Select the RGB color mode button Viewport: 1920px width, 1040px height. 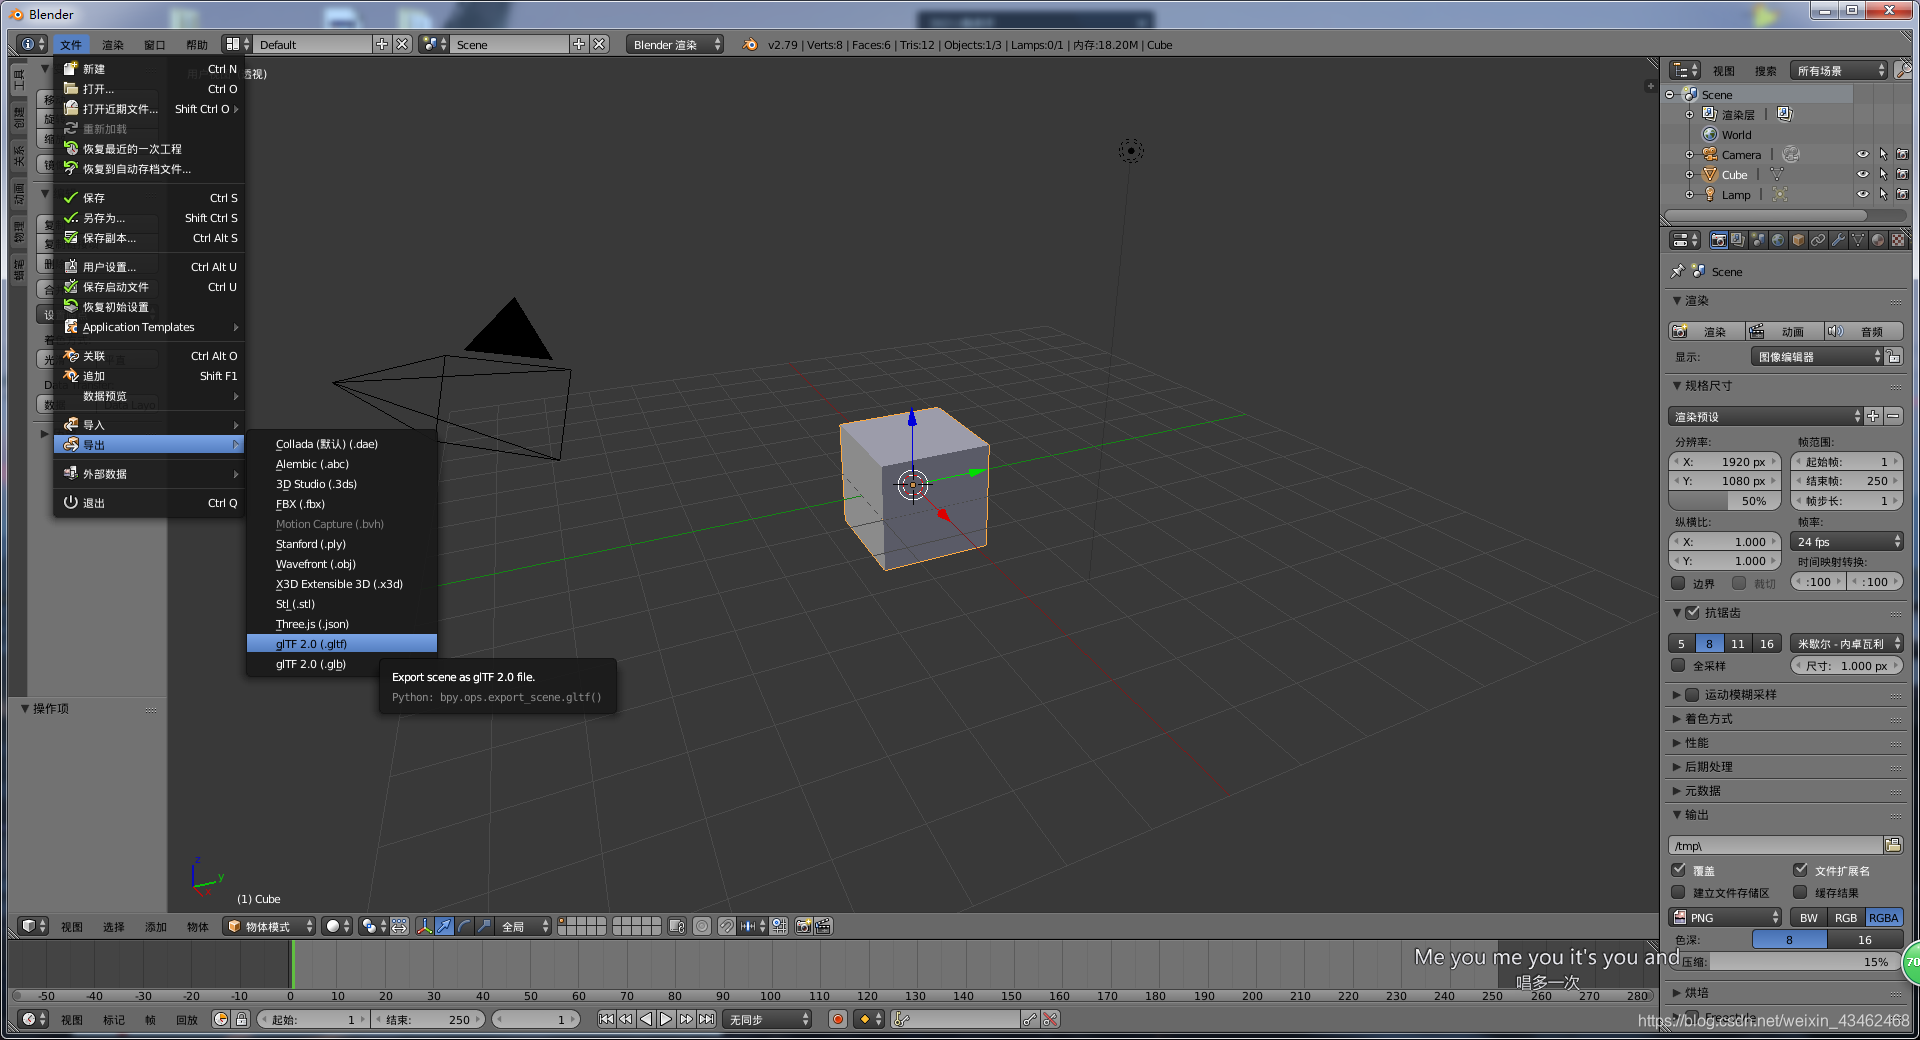pos(1846,917)
